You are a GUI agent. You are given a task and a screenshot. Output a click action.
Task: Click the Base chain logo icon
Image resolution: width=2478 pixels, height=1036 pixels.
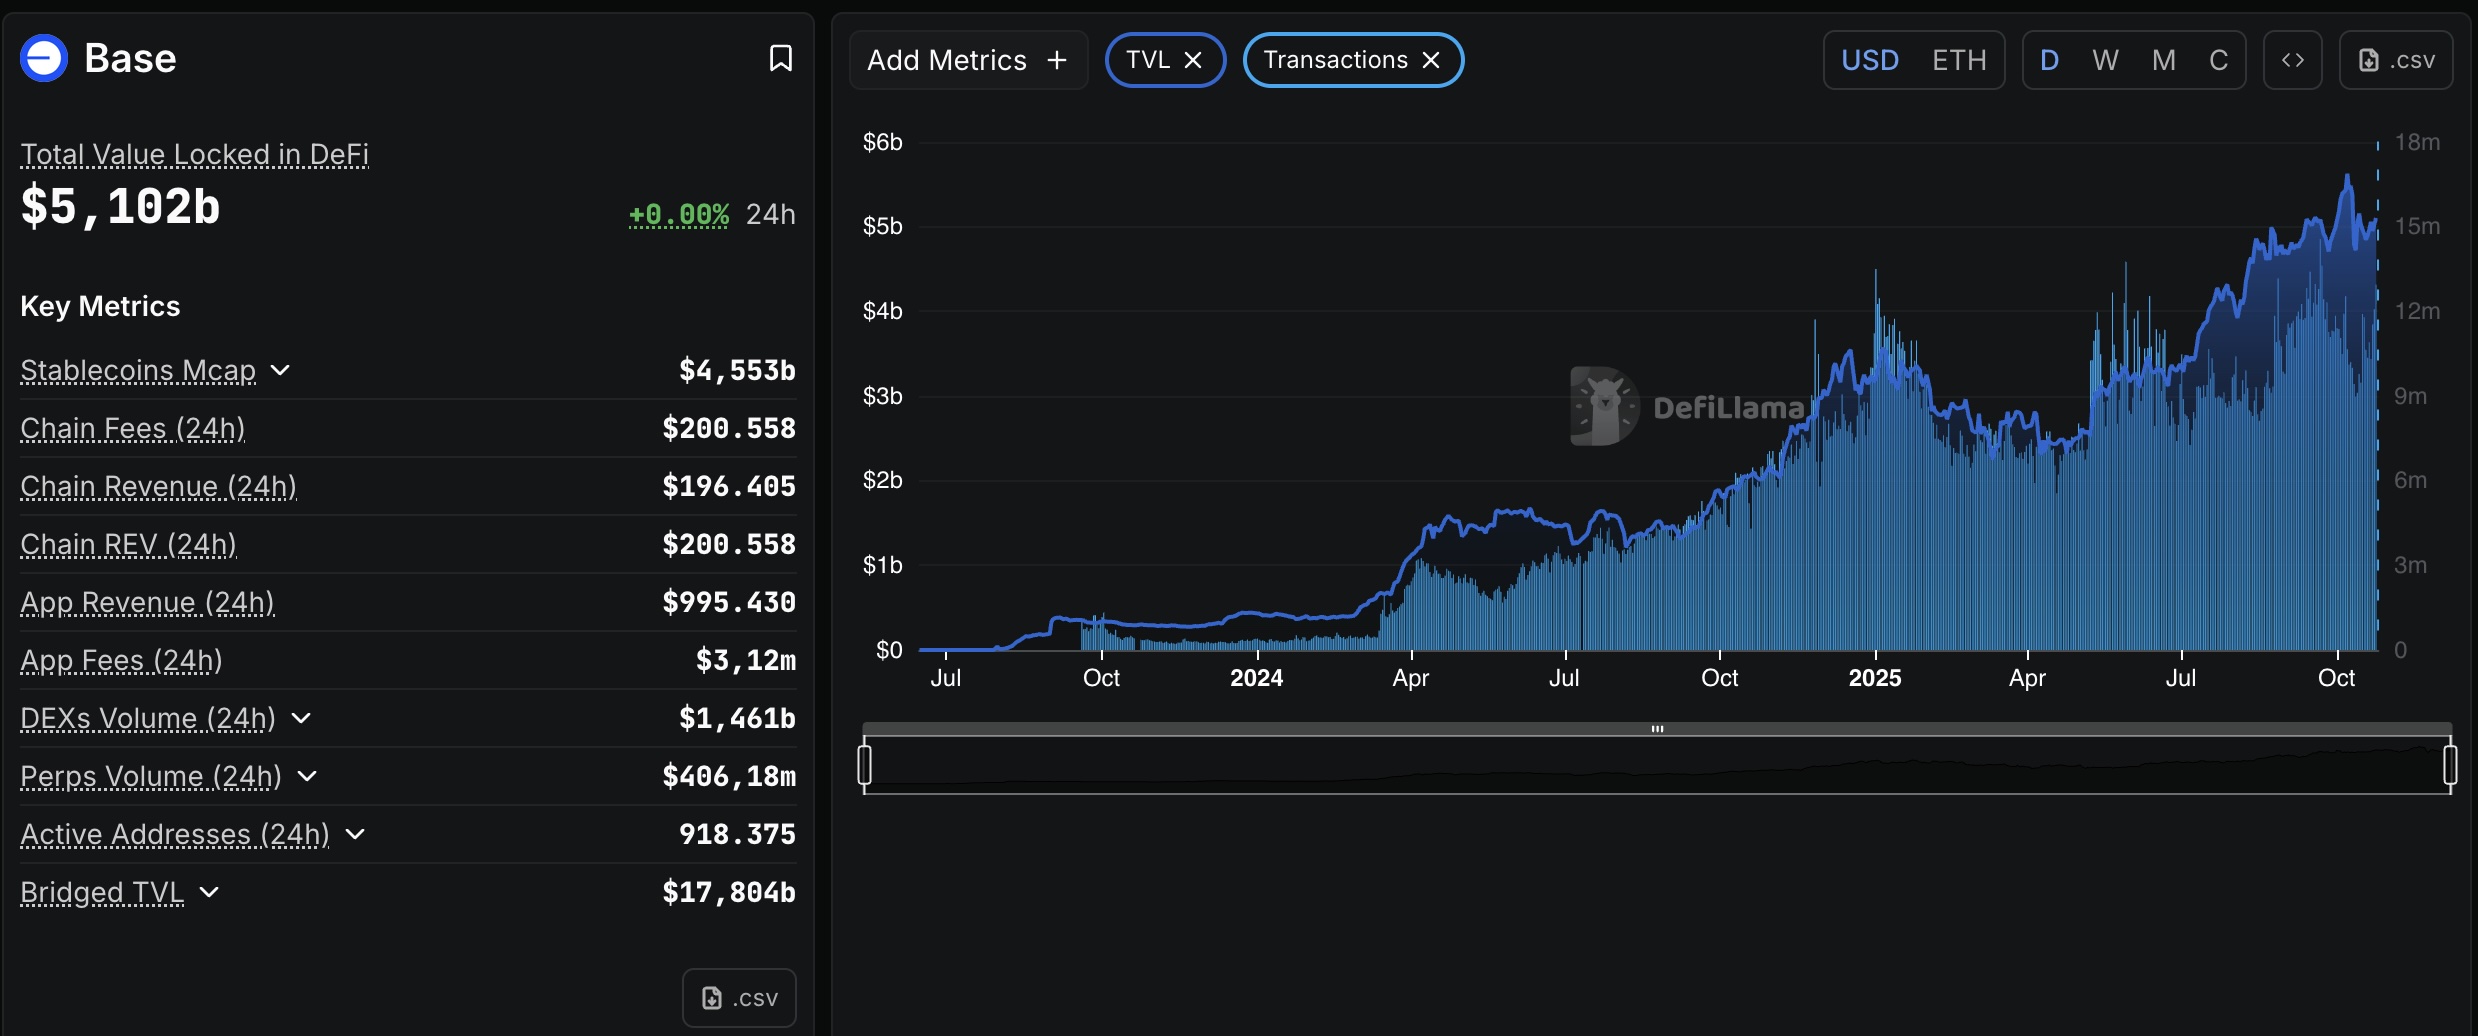[44, 59]
